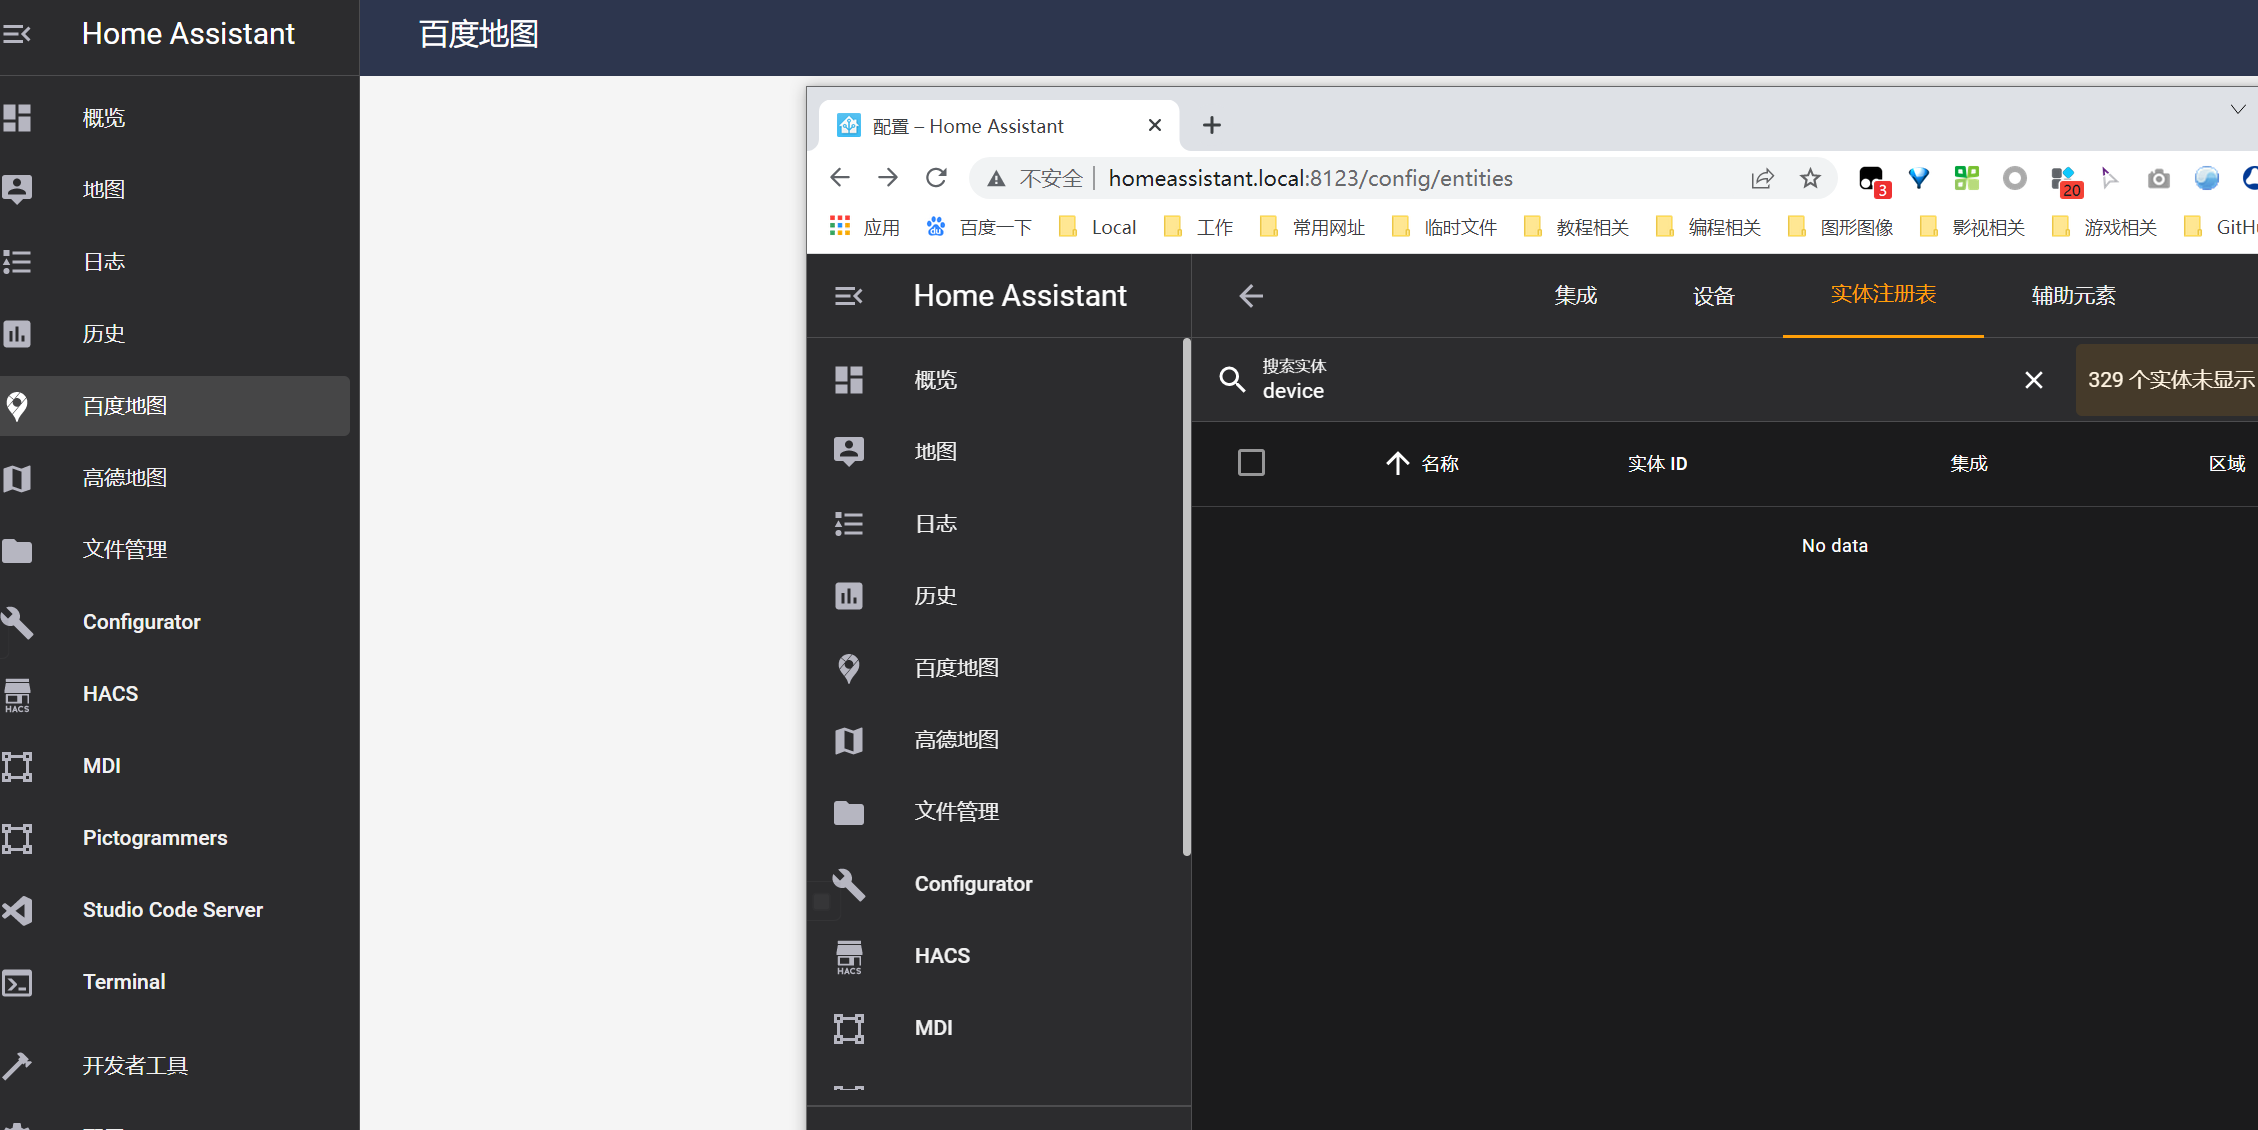
Task: Sort entities by 区域 column
Action: coord(2227,464)
